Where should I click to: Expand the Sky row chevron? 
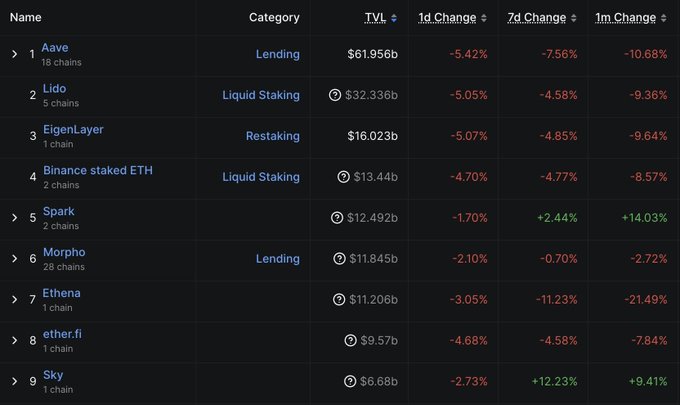15,381
